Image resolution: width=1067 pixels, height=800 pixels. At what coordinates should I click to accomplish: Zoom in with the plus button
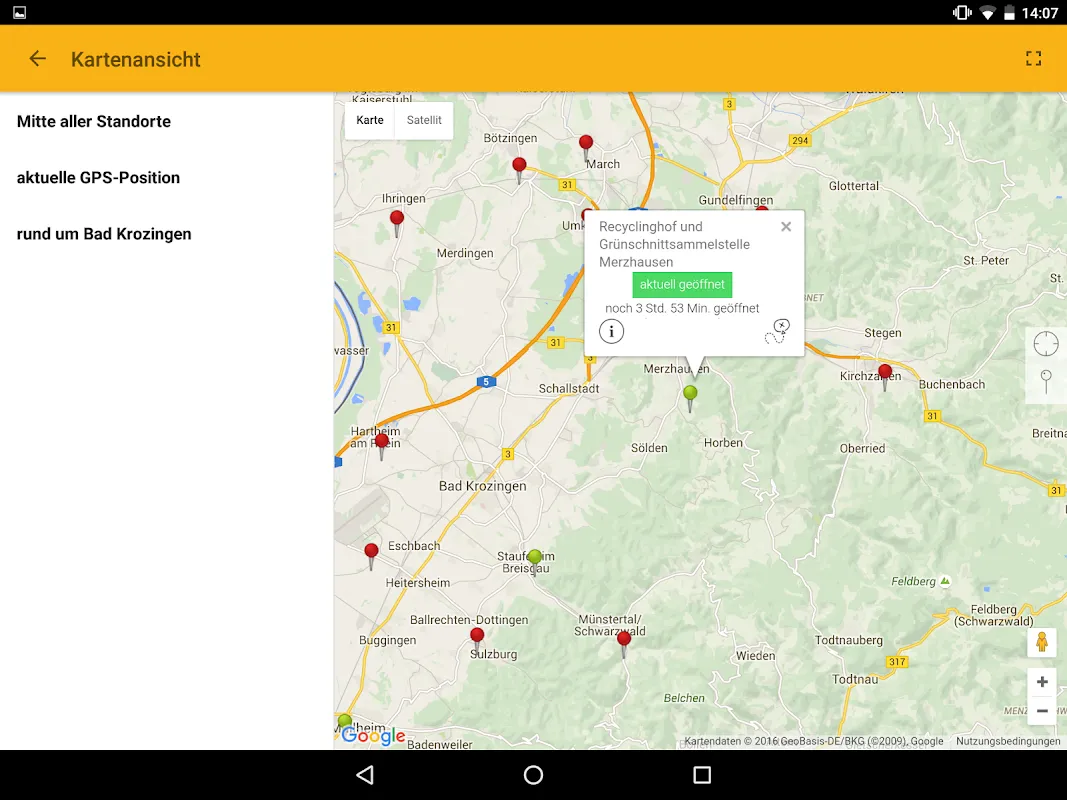(1041, 682)
